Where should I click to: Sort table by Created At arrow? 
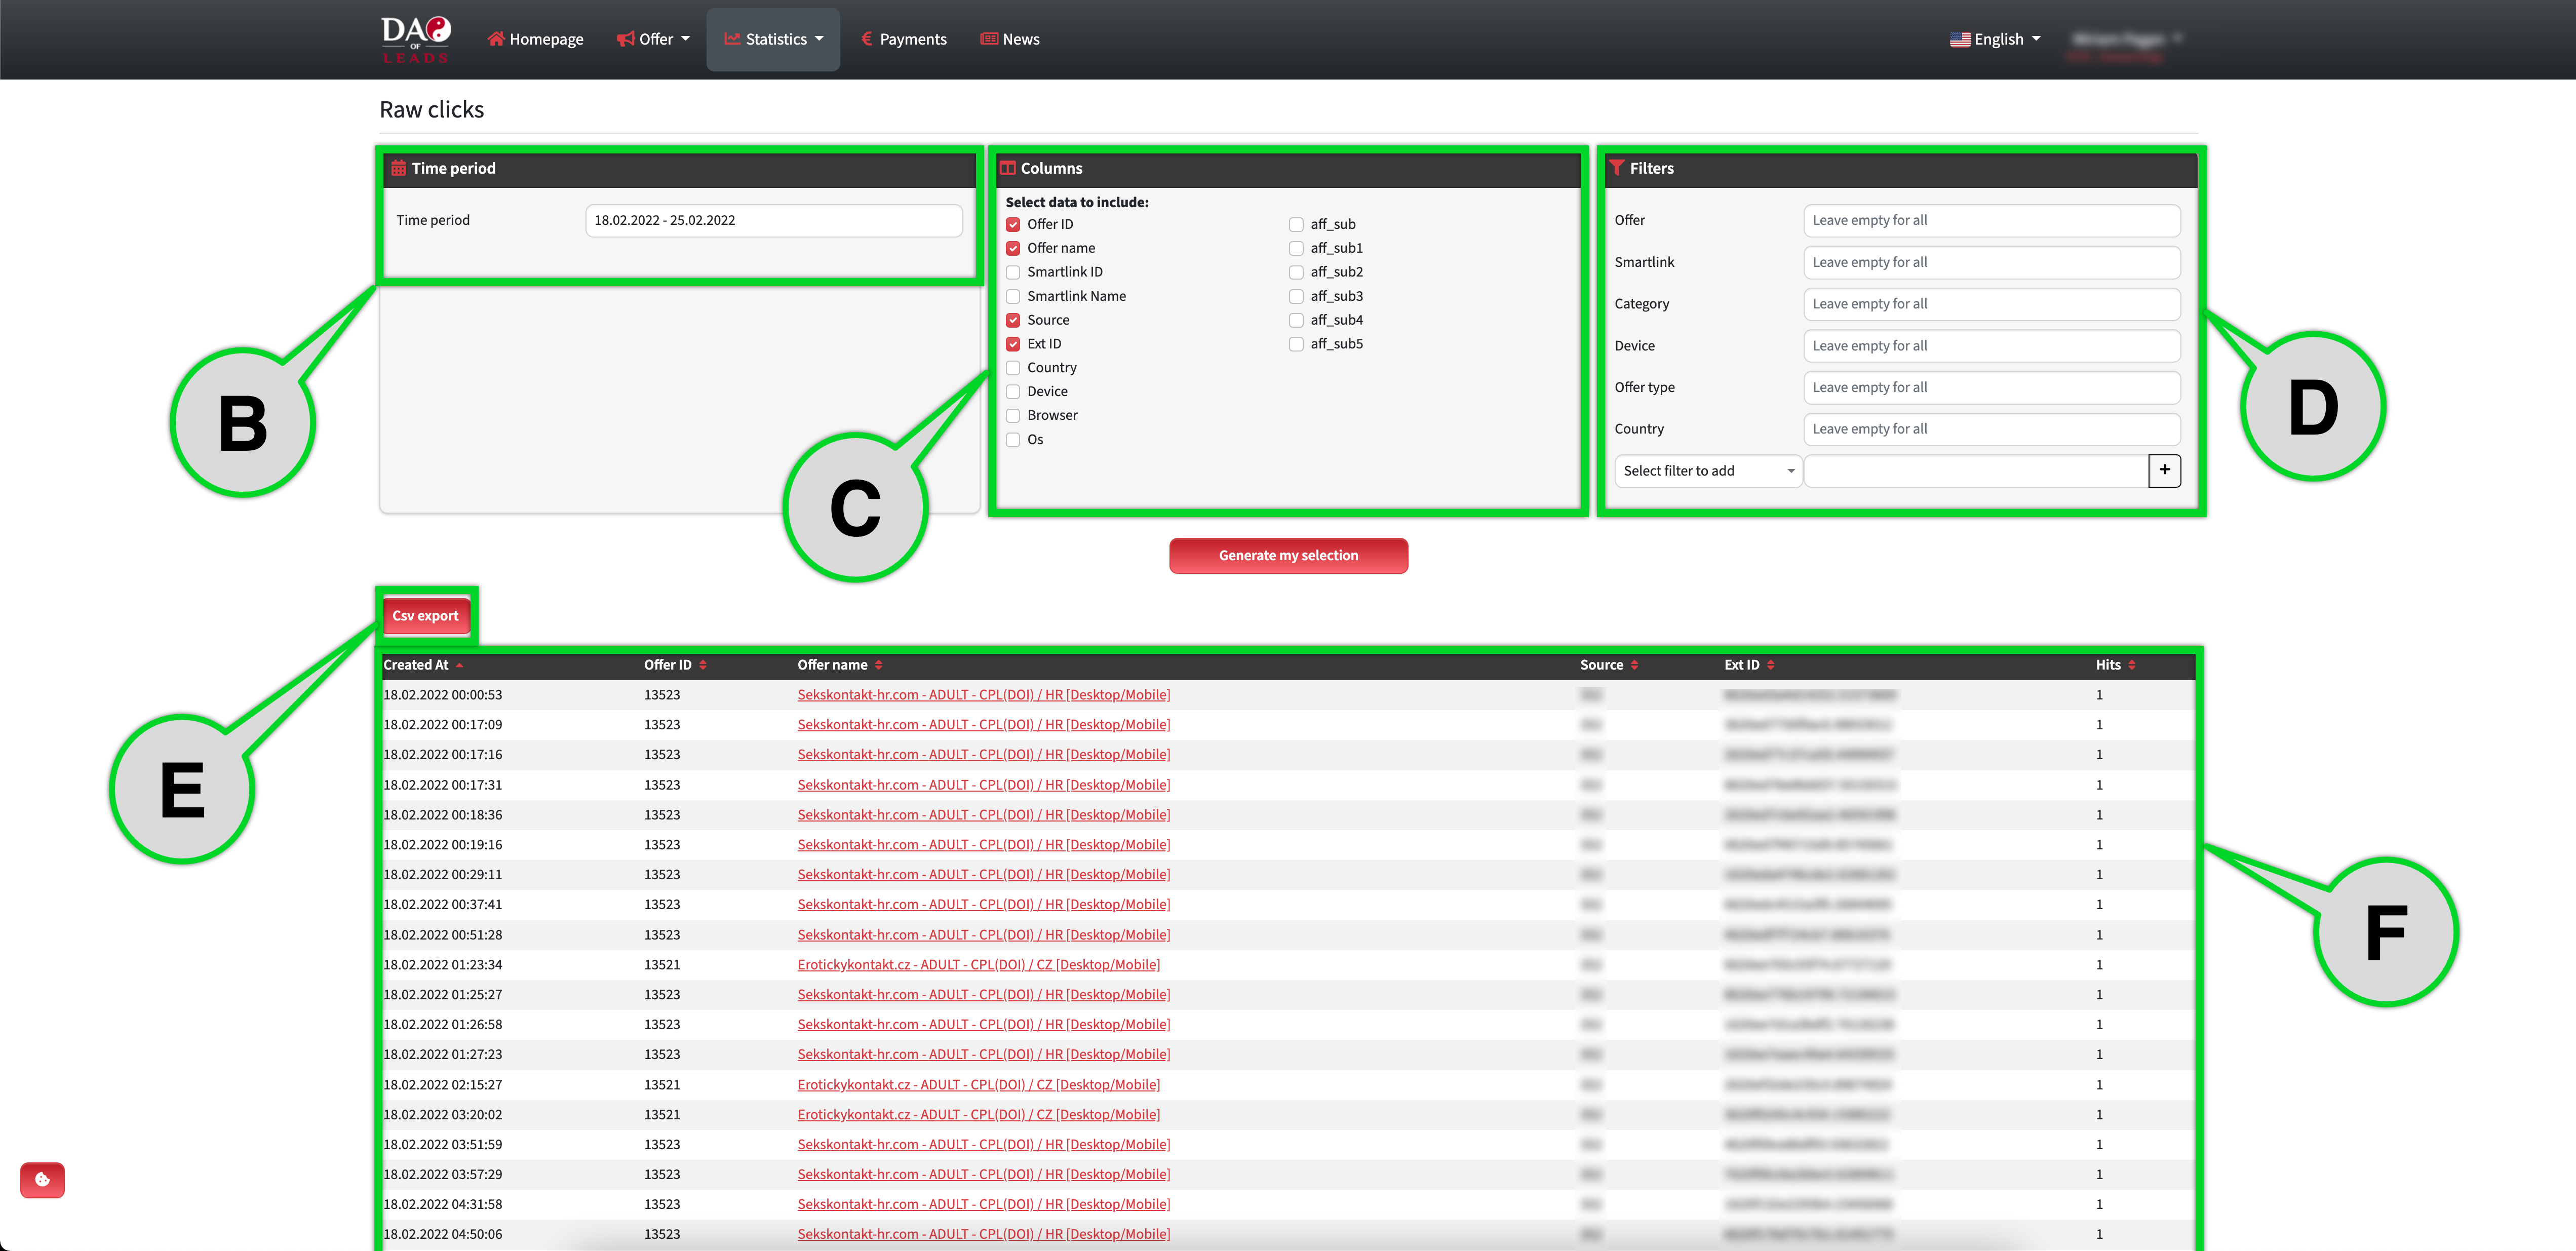[x=459, y=665]
